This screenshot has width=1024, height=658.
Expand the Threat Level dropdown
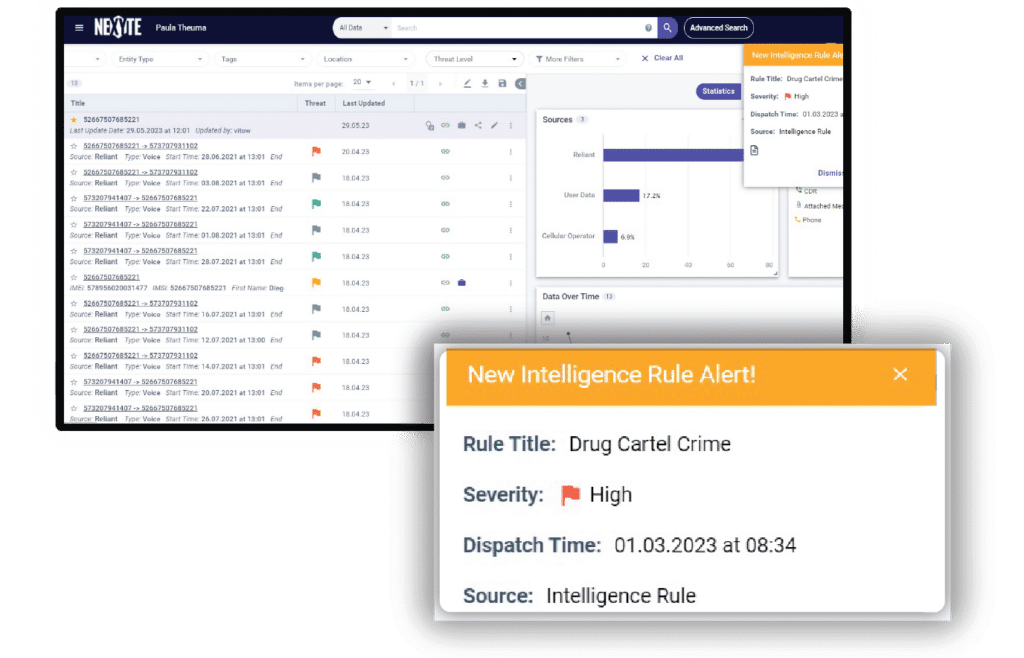tap(474, 58)
